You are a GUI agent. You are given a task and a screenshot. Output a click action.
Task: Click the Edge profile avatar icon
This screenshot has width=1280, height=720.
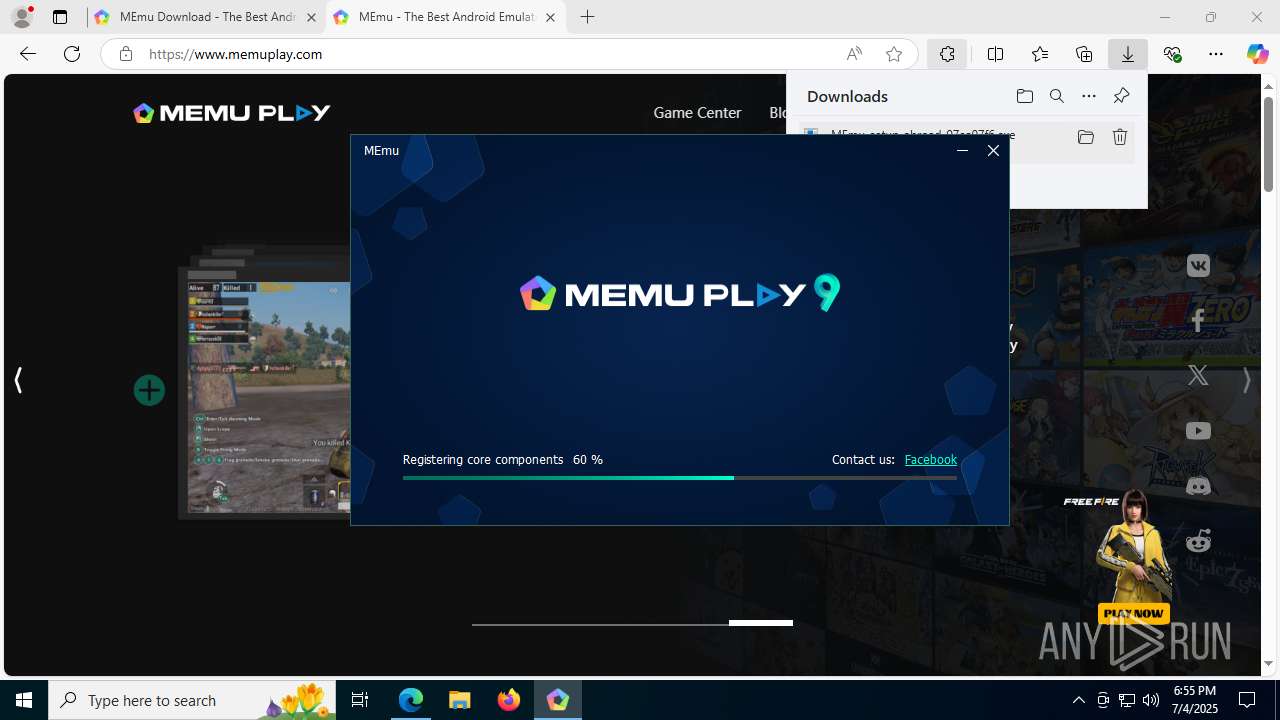[x=22, y=17]
